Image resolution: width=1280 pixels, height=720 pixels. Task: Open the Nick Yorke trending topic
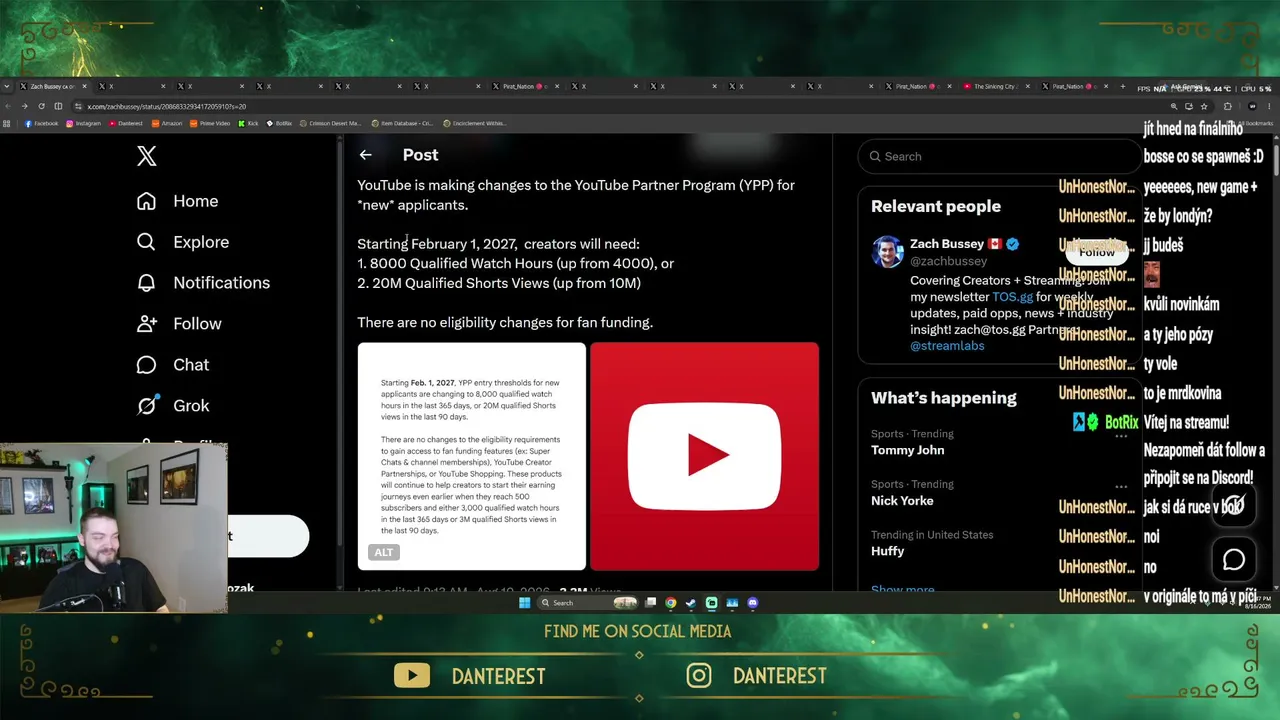click(902, 501)
